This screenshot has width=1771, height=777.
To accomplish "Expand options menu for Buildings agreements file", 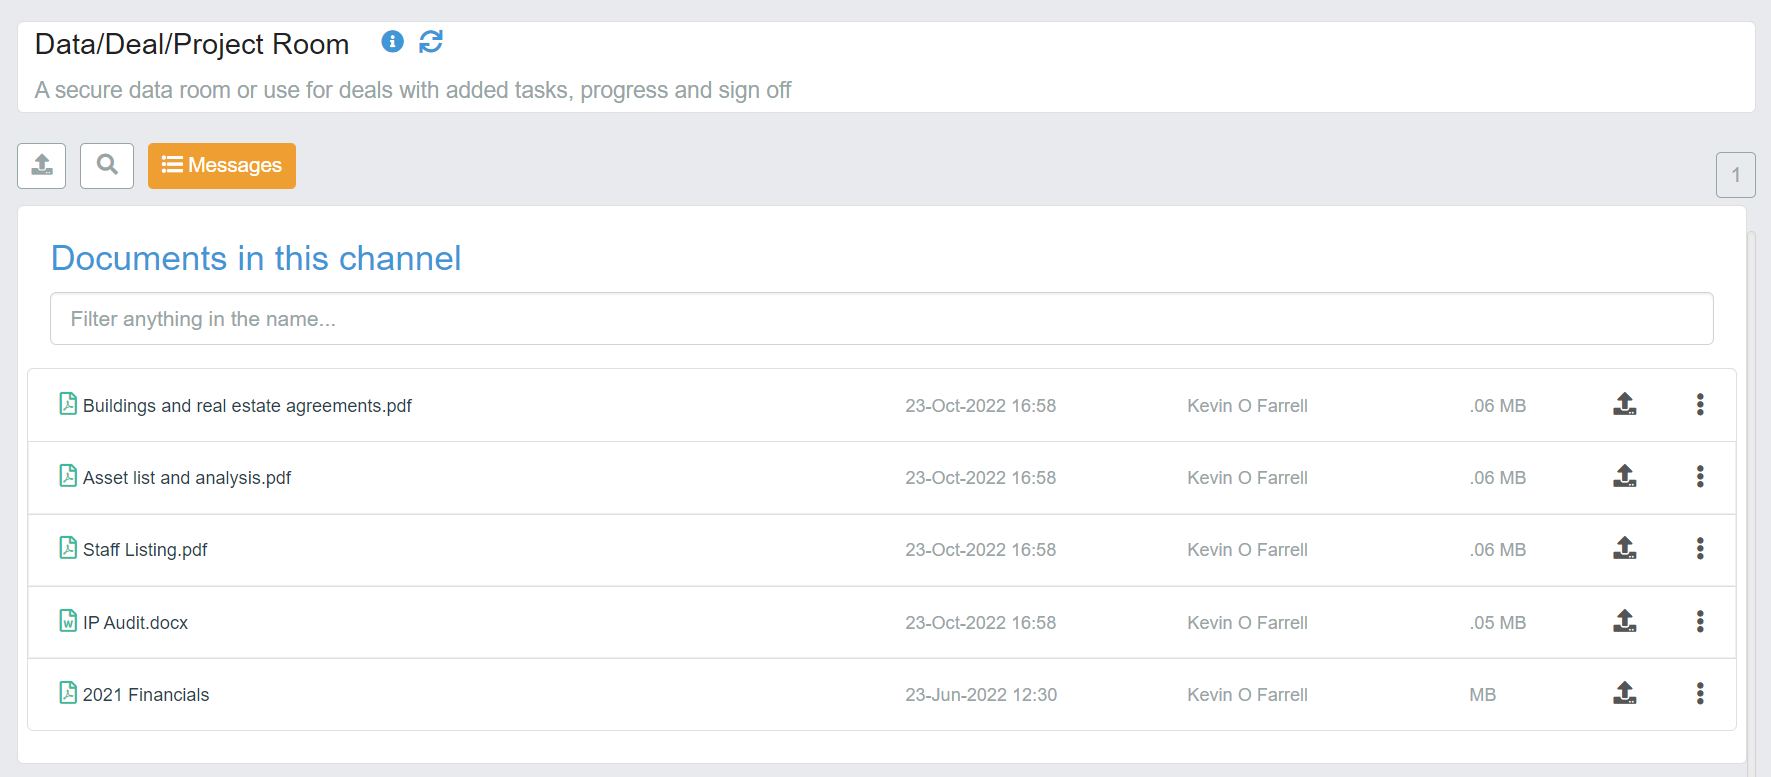I will [x=1699, y=404].
